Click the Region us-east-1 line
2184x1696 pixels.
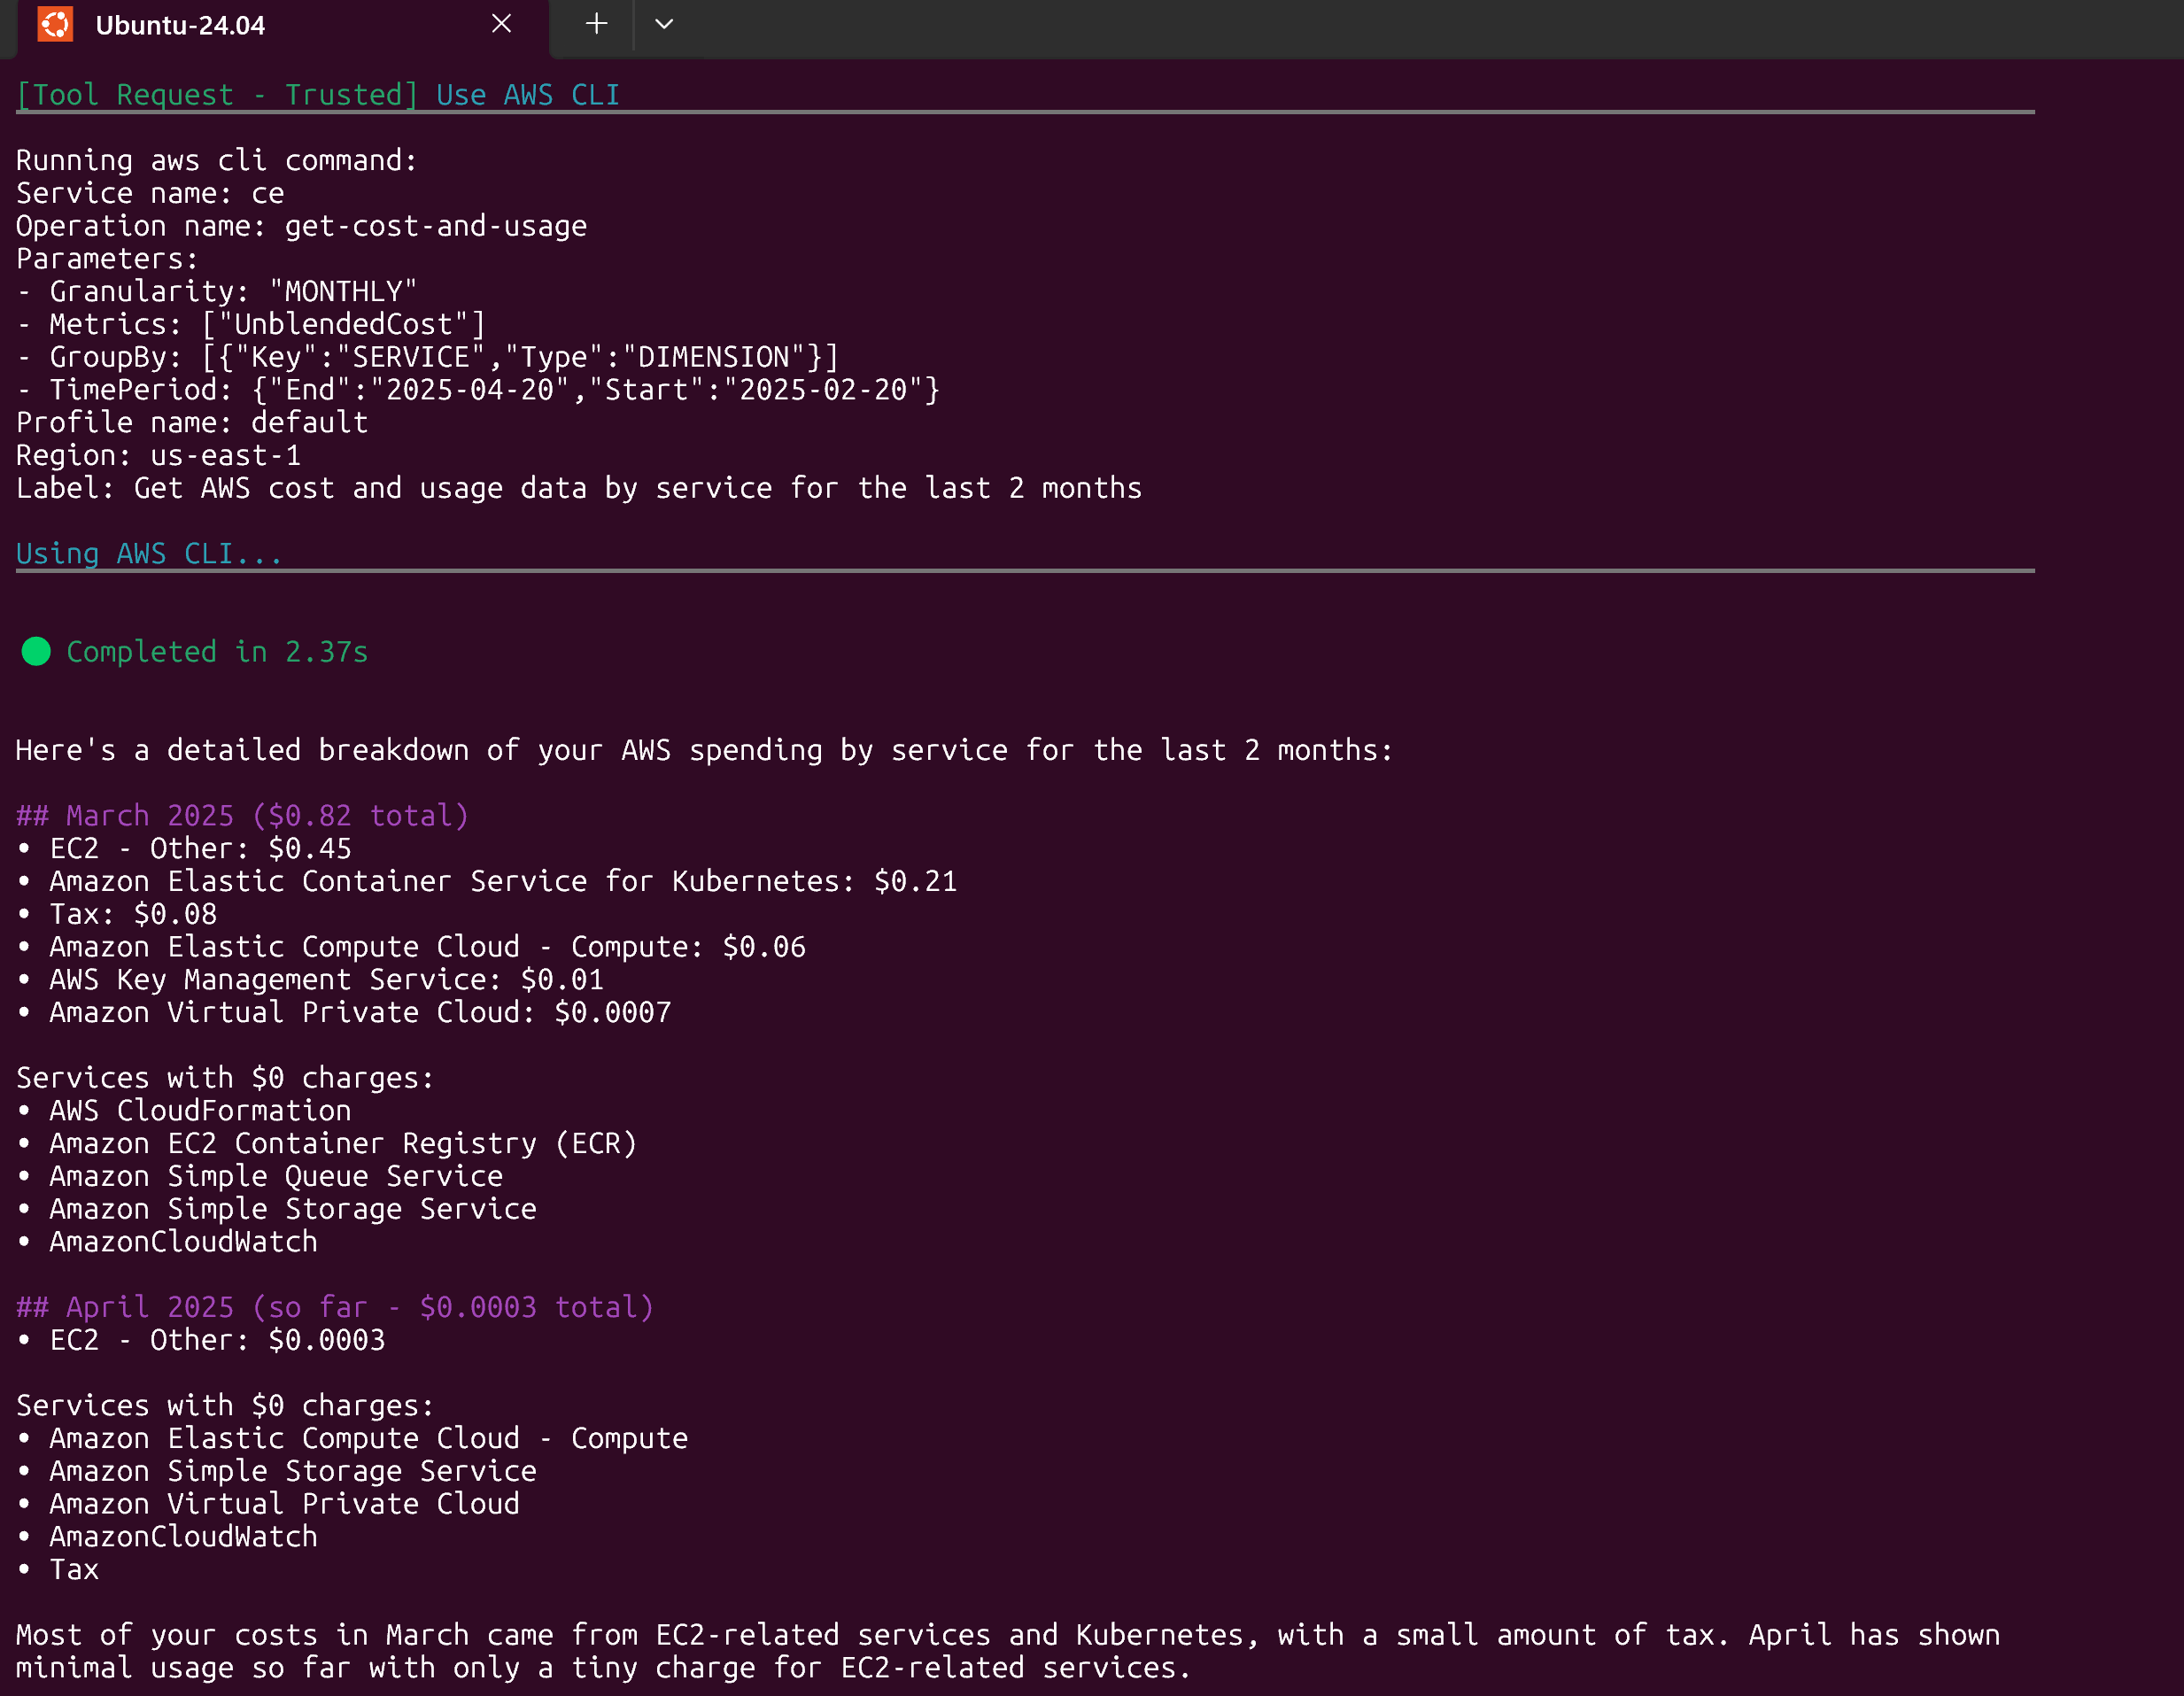(158, 455)
